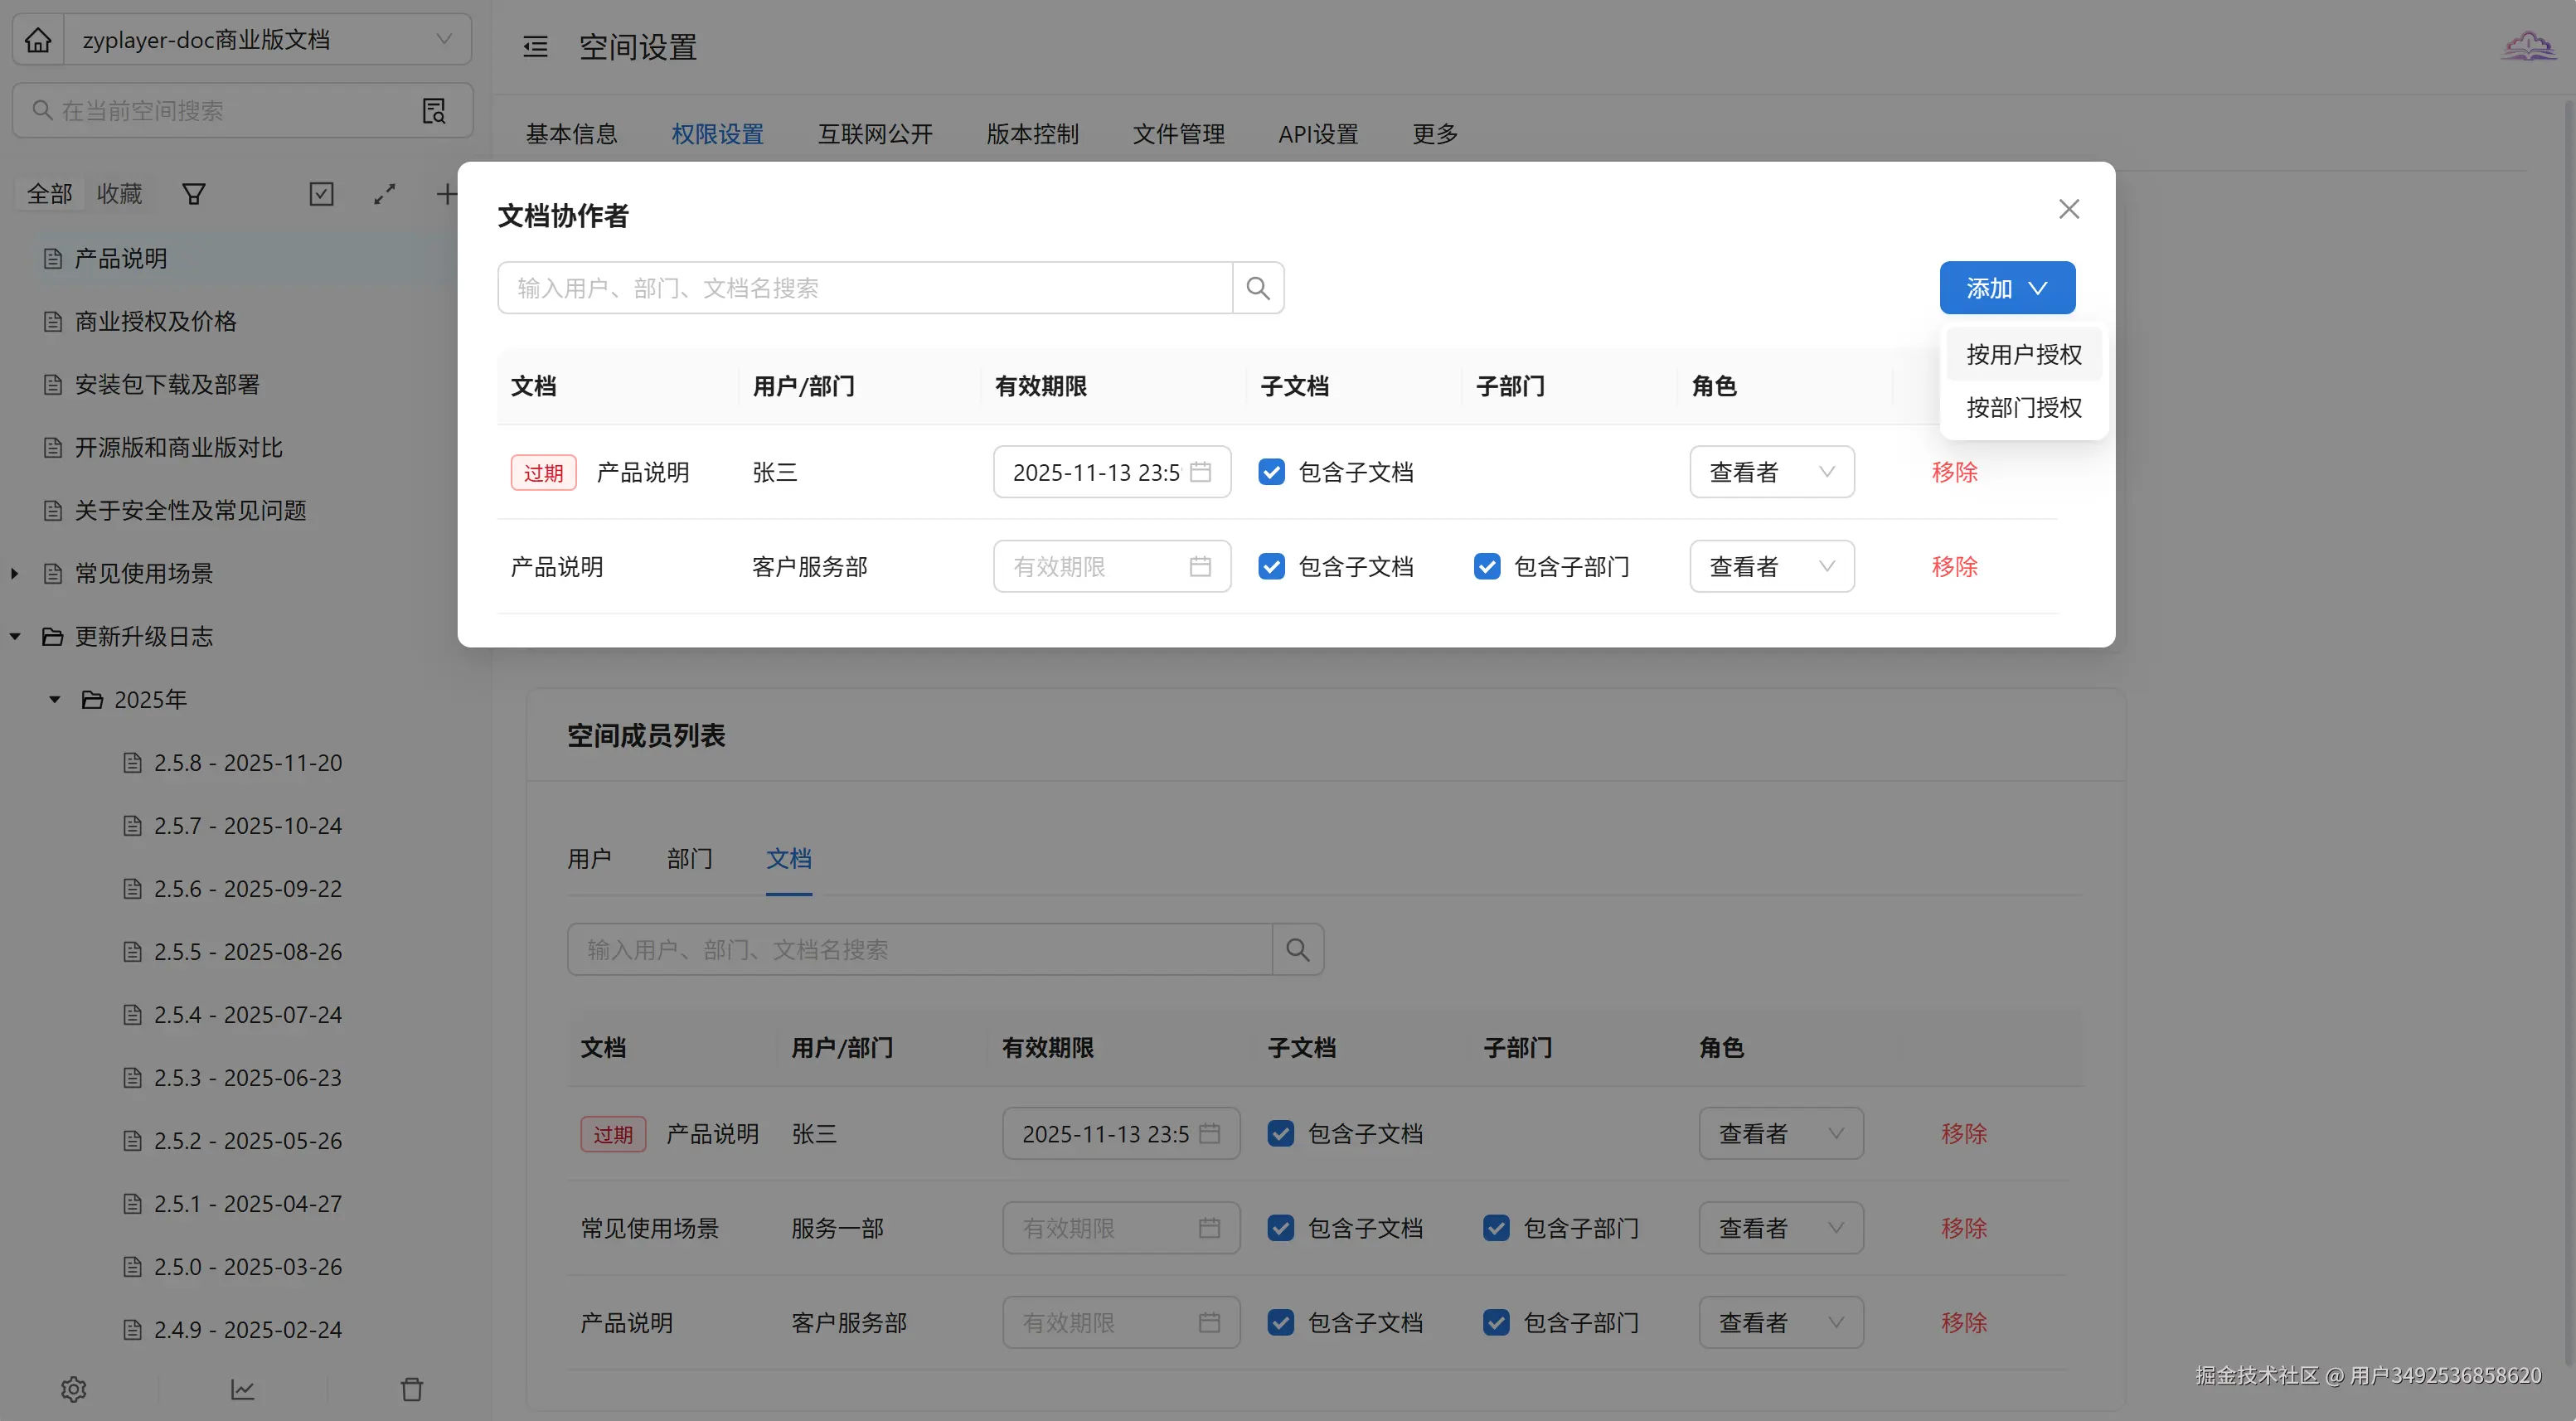Screen dimensions: 2576x1421
Task: Click 移除 for the 客户服务部 row in dialog
Action: (x=1954, y=567)
